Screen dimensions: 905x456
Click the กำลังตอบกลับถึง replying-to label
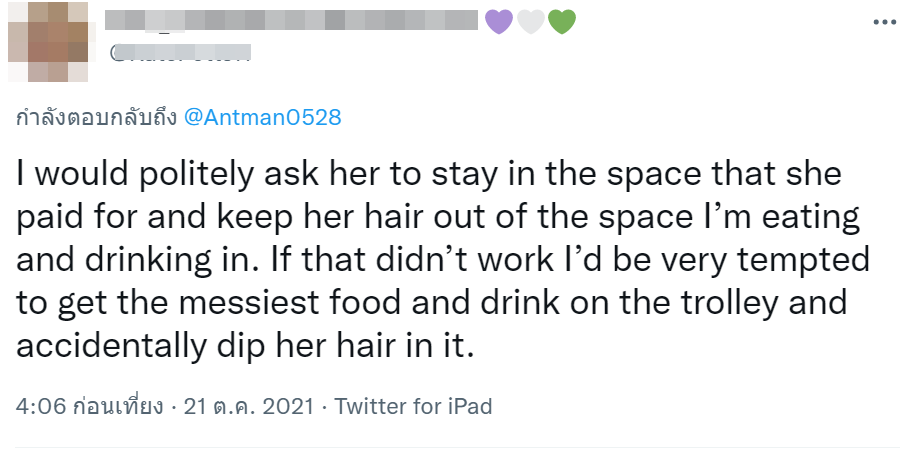[96, 117]
